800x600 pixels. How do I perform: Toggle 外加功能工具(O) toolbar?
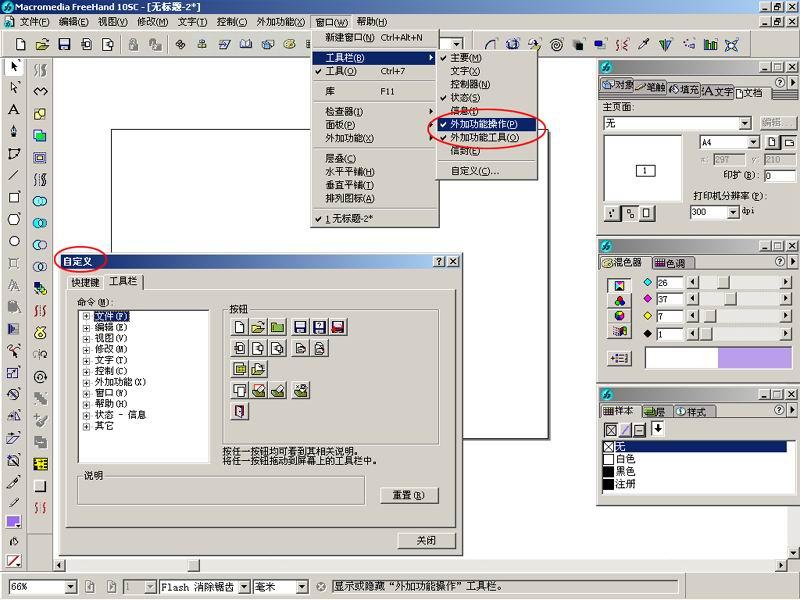487,137
